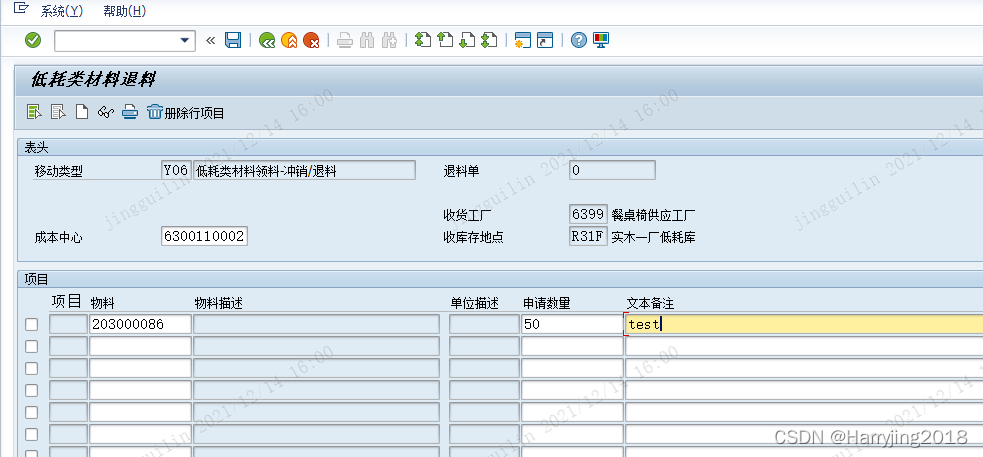Click first green list icon in application toolbar
This screenshot has width=983, height=457.
34,112
